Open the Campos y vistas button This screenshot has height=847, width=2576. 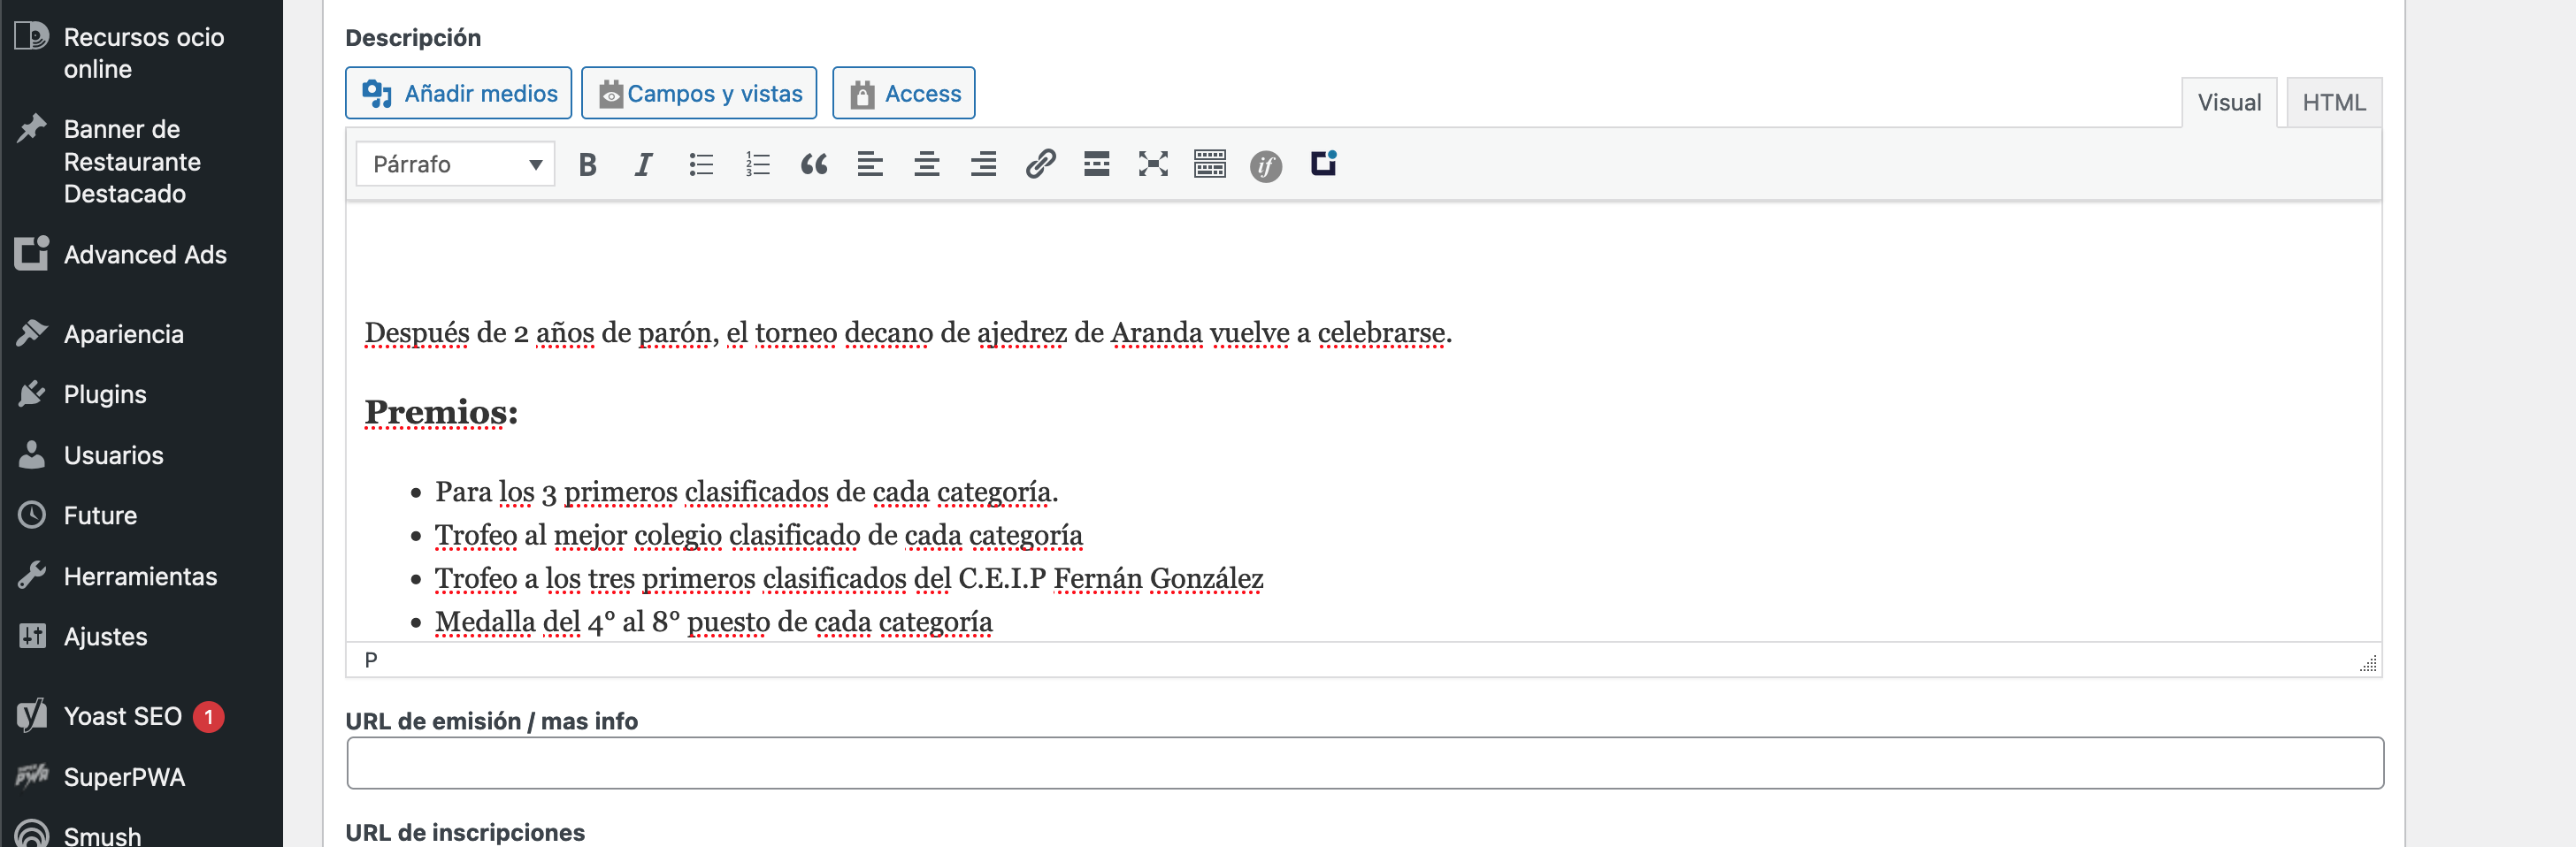tap(699, 93)
